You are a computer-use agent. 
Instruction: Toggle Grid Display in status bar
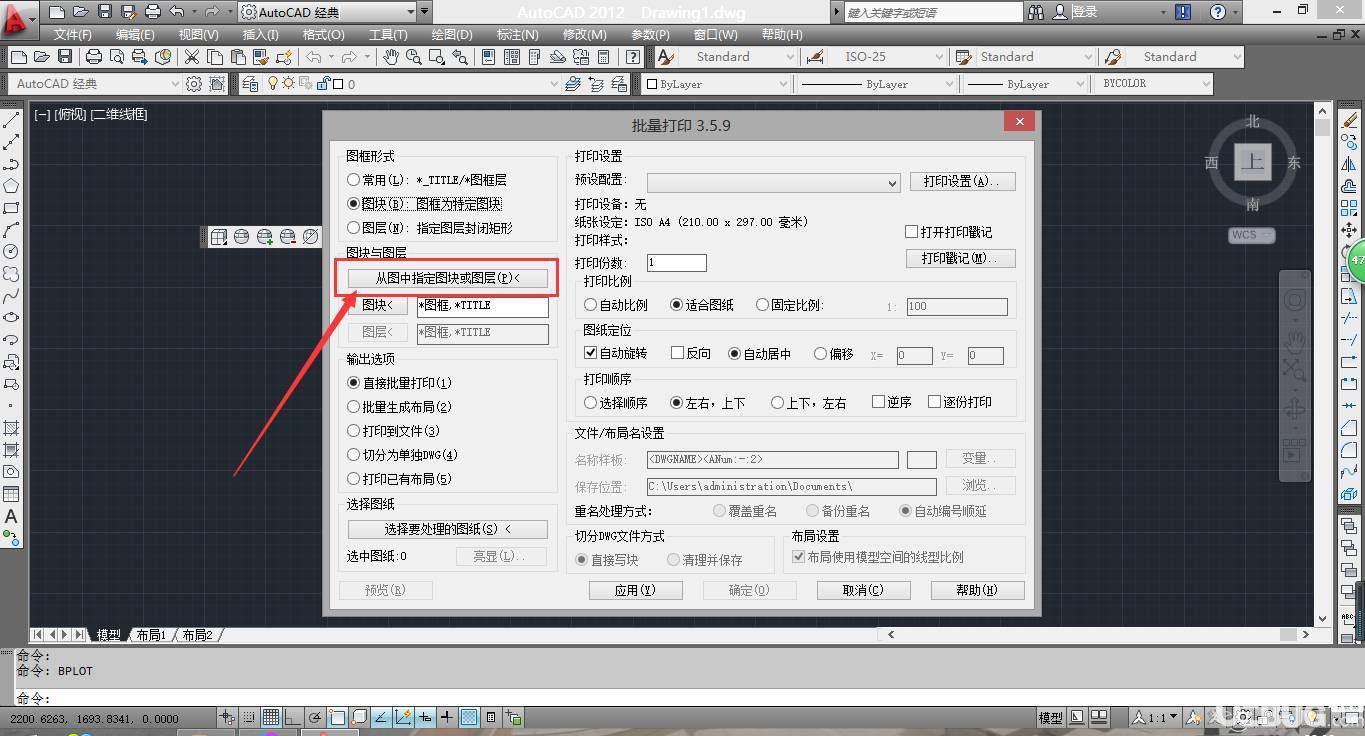coord(271,717)
